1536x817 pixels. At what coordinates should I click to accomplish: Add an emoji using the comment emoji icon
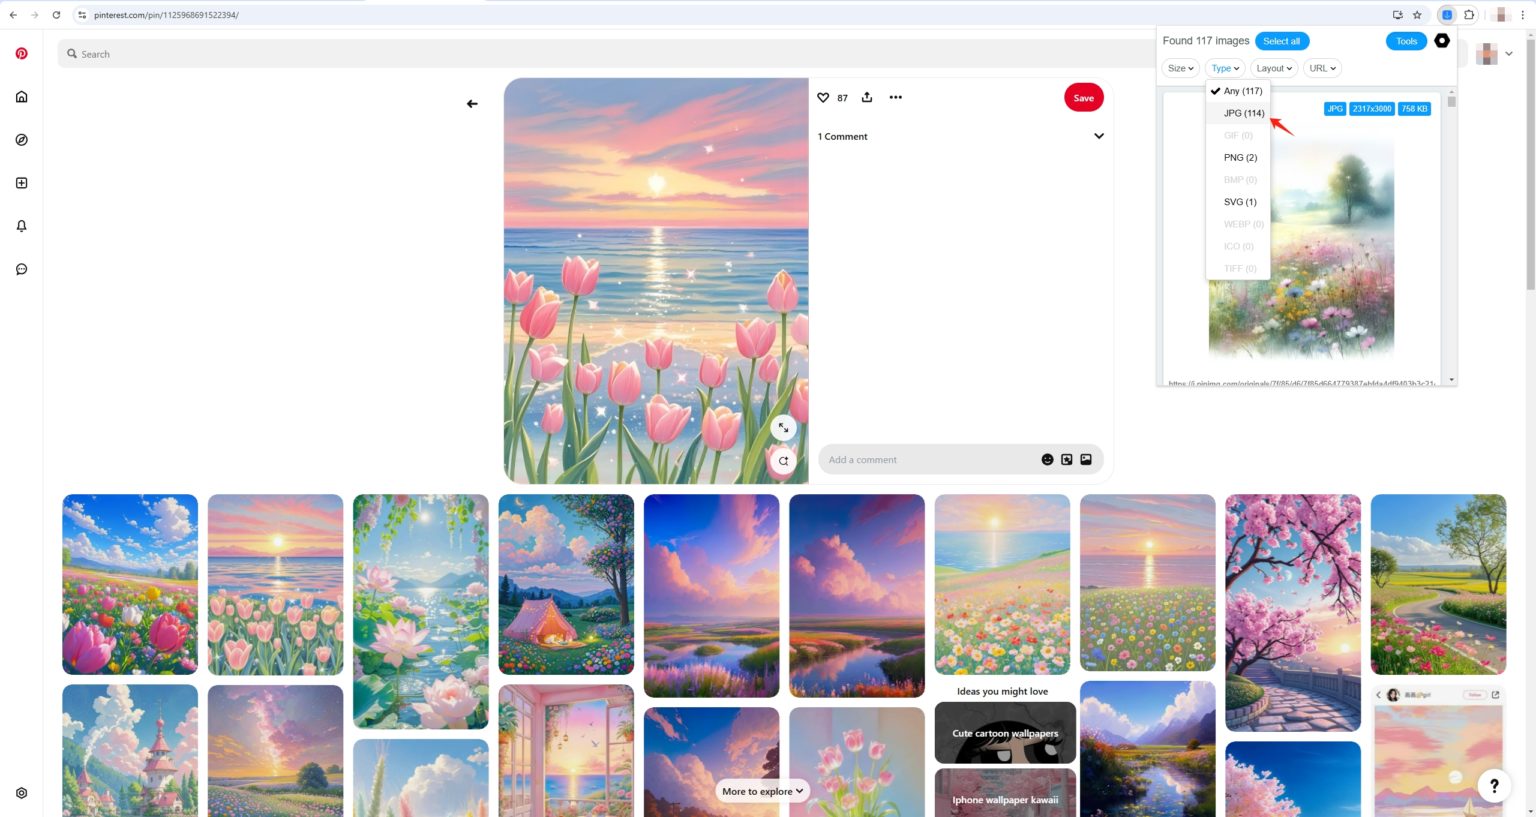1047,459
